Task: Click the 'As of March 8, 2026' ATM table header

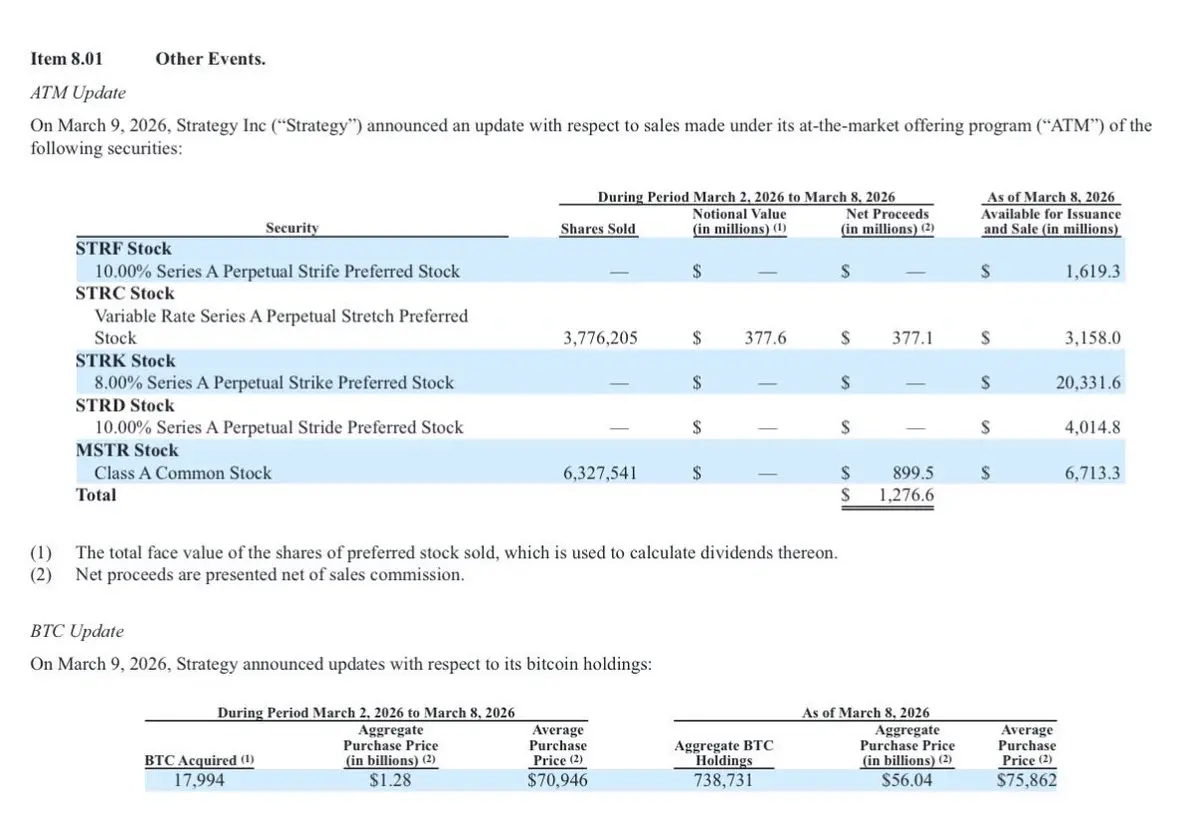Action: click(1051, 197)
